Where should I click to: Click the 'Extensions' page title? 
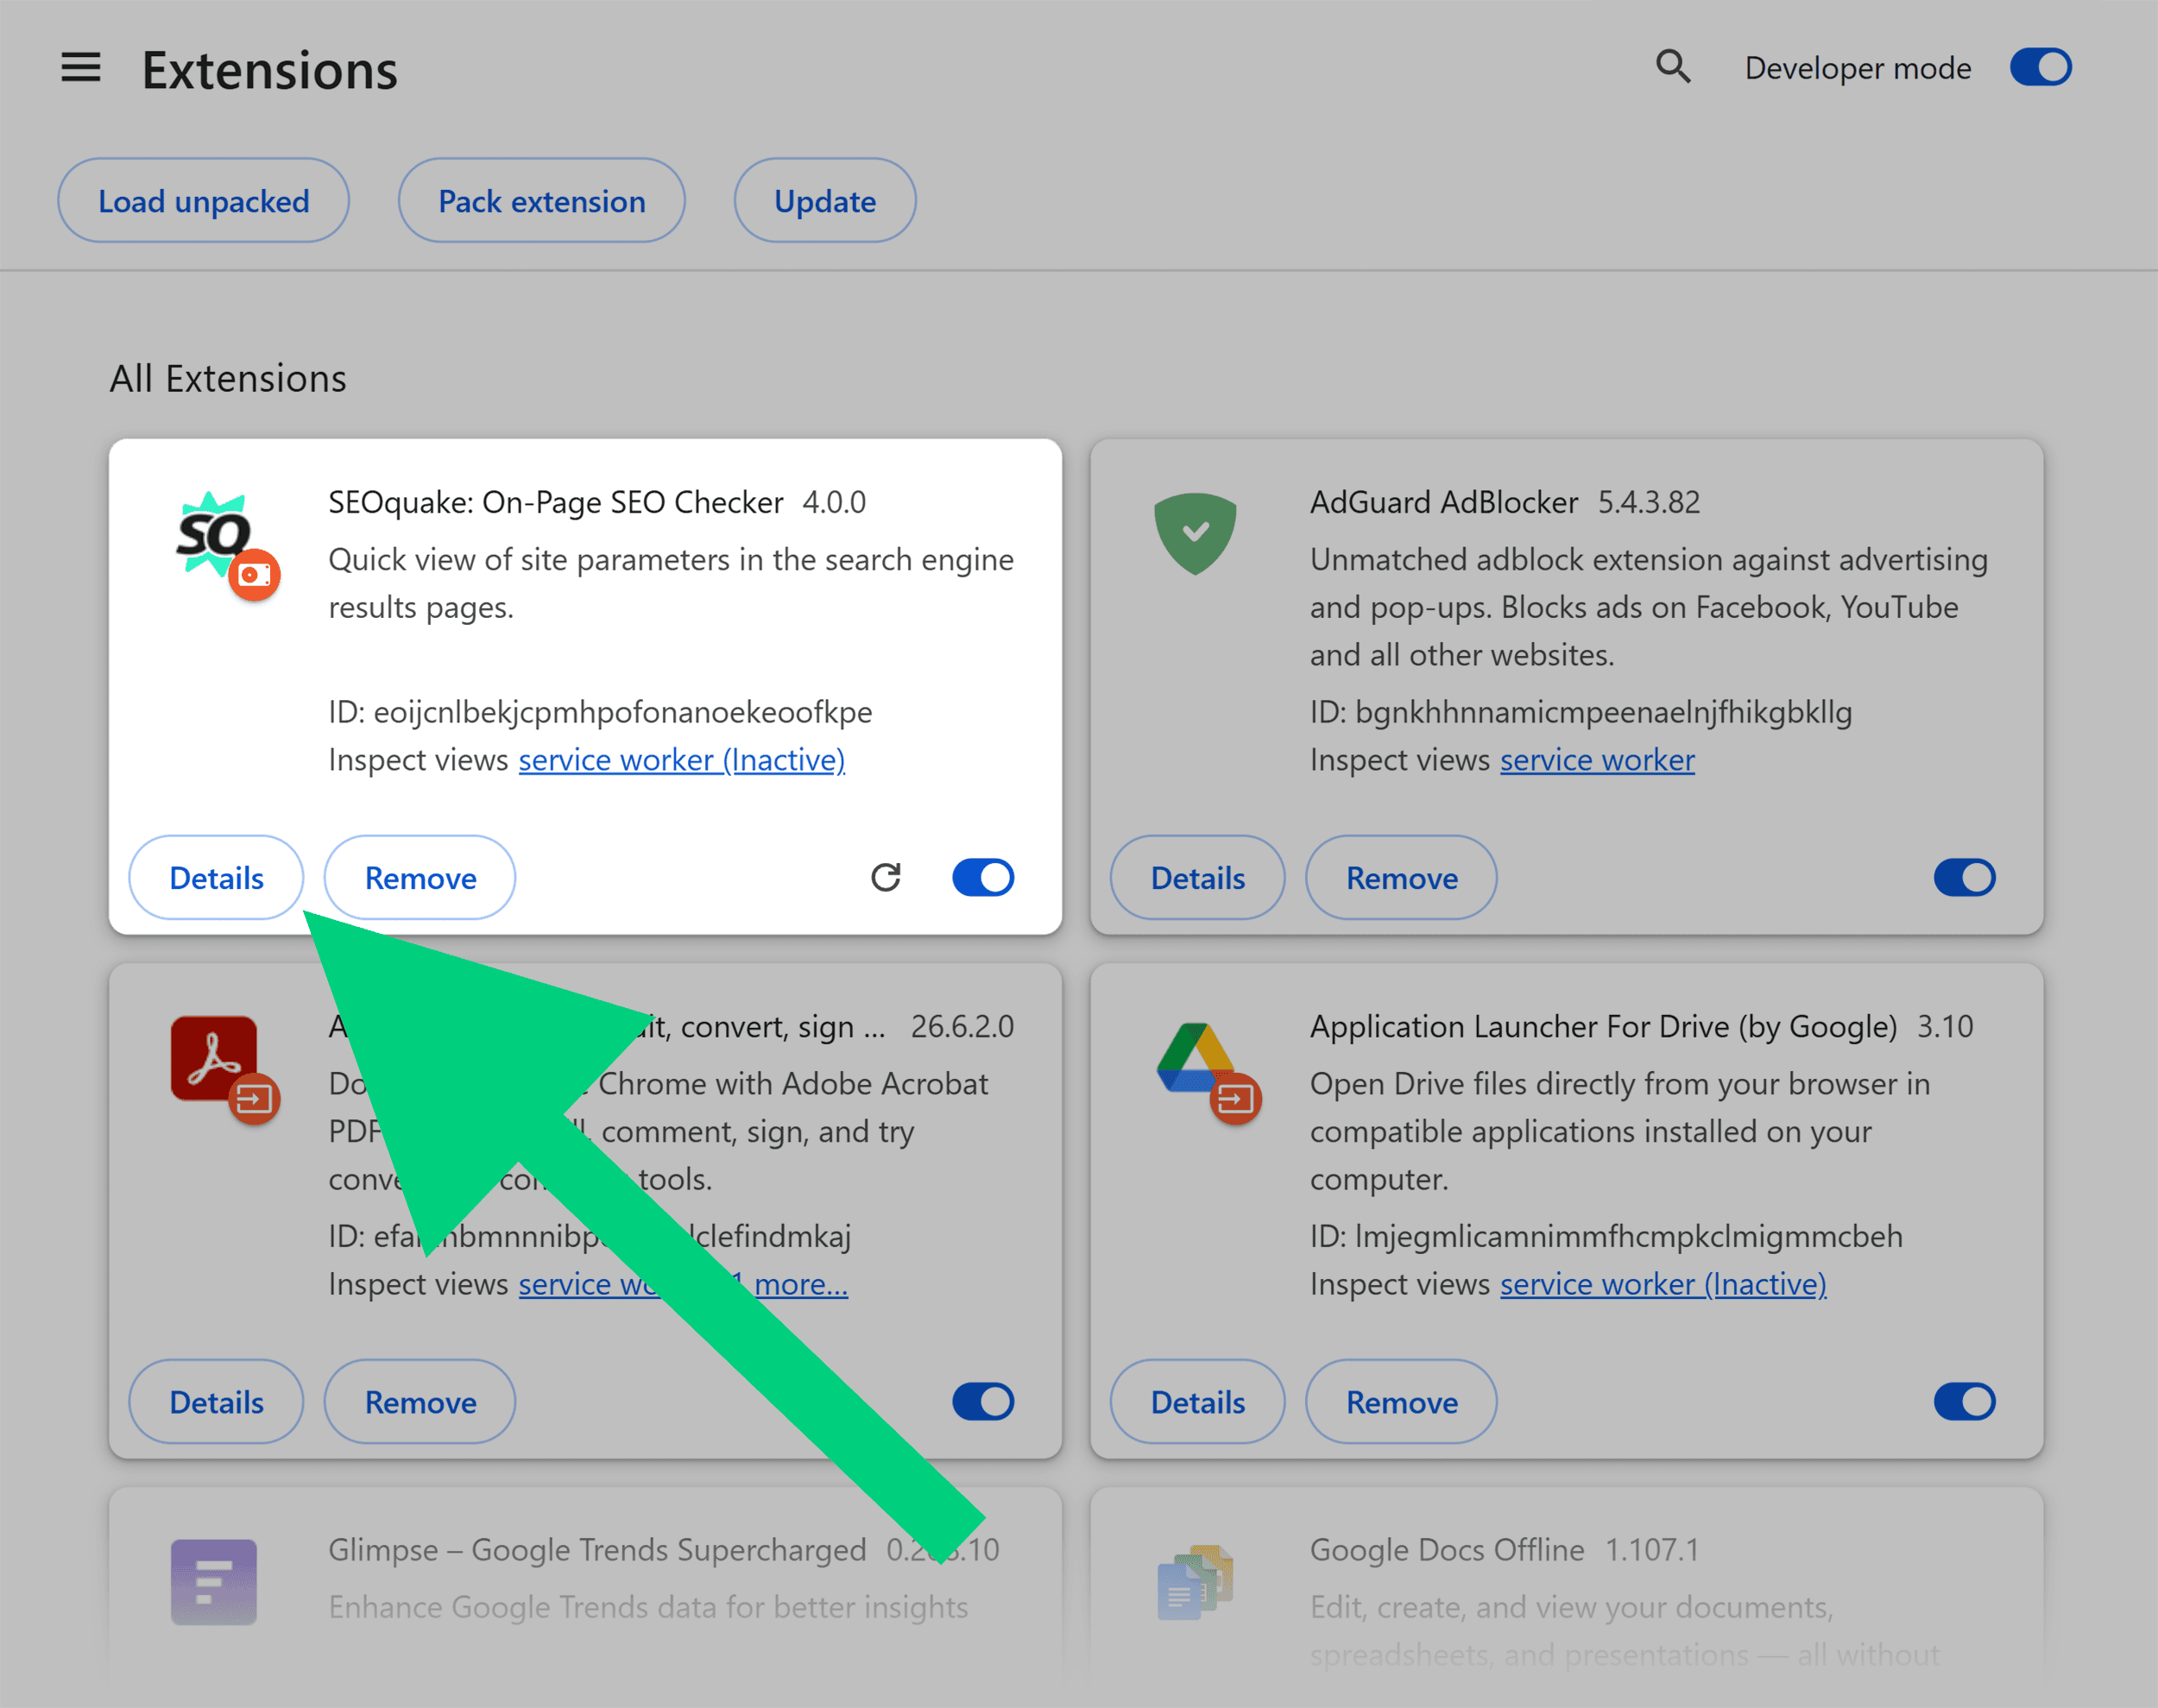(270, 70)
